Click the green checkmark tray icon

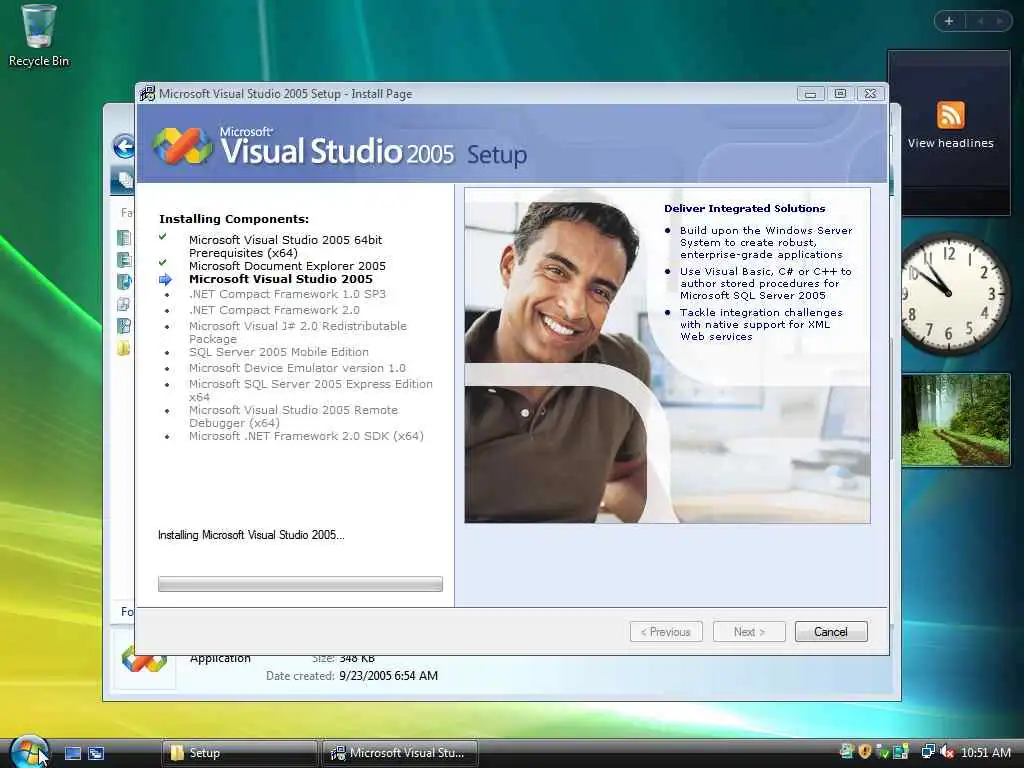[882, 752]
